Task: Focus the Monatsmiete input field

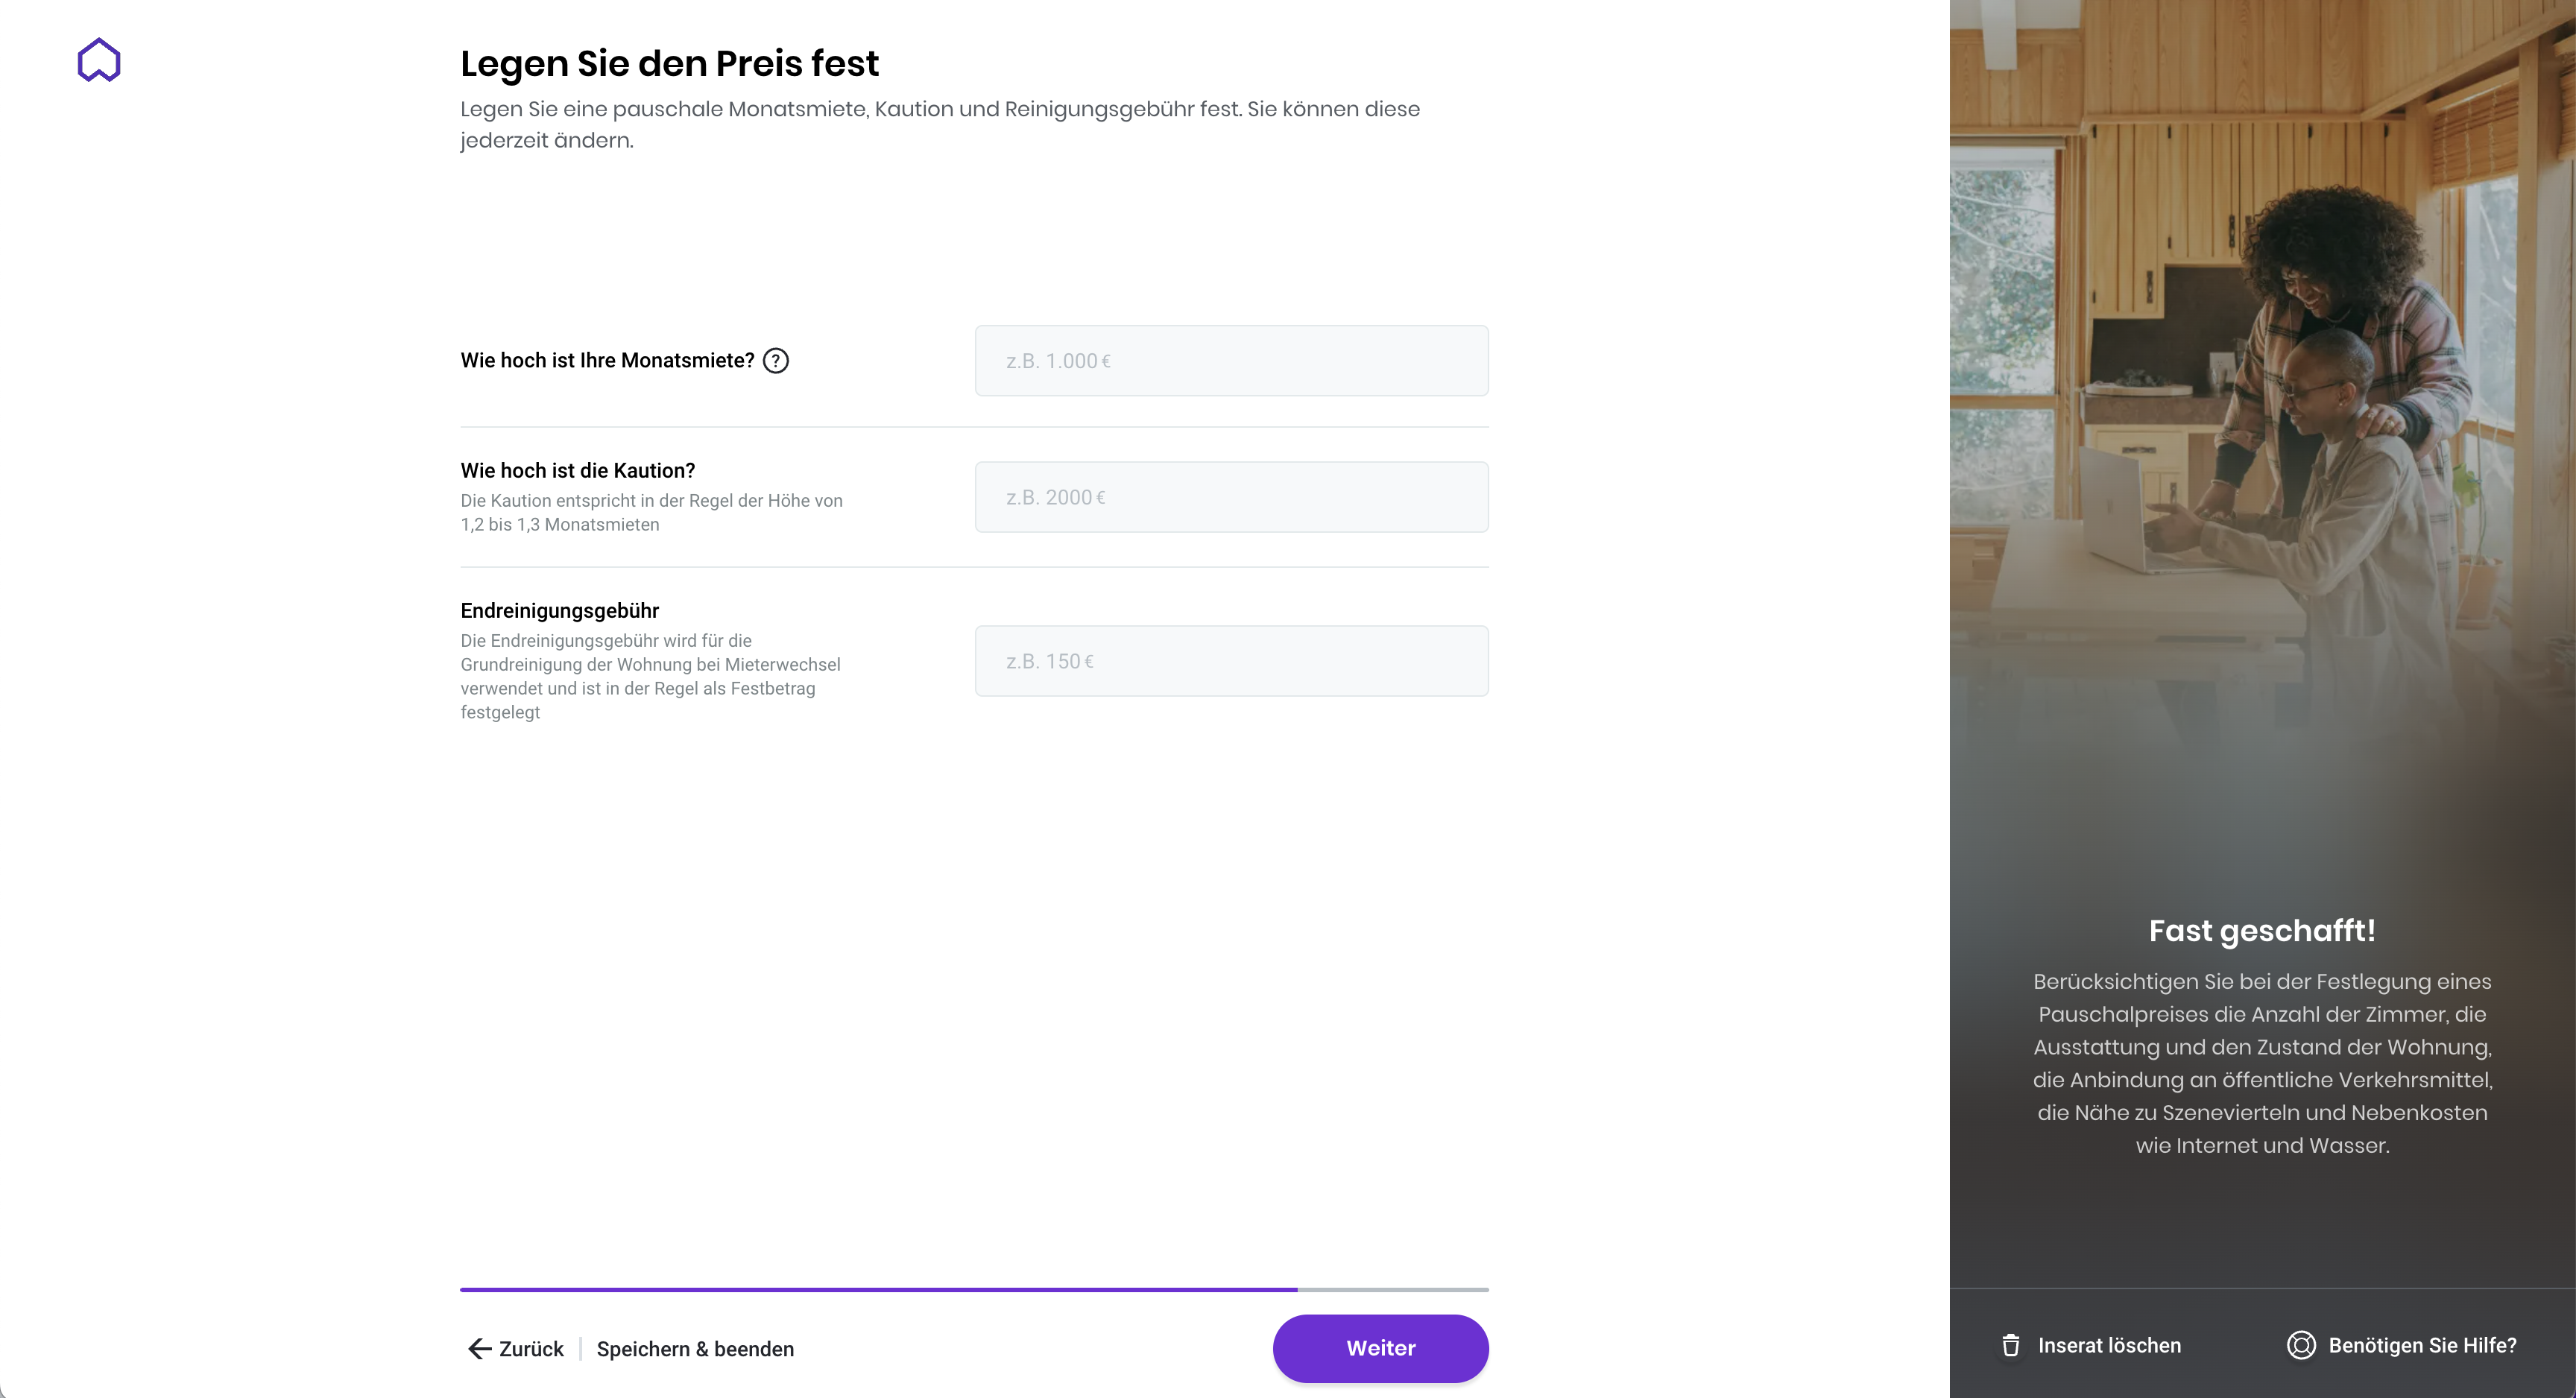Action: pos(1231,361)
